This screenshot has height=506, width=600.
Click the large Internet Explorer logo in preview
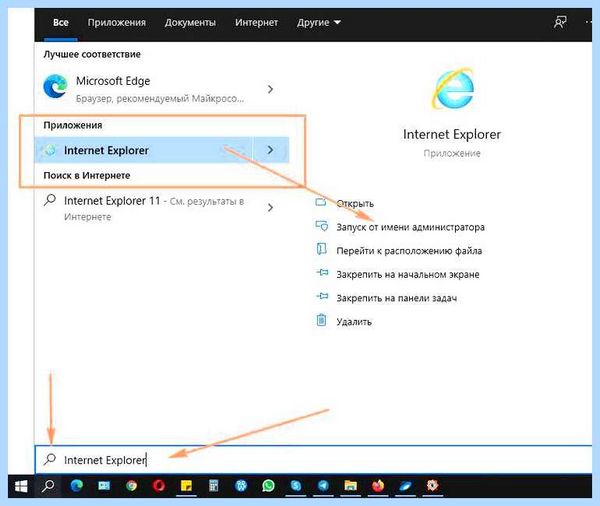coord(453,88)
